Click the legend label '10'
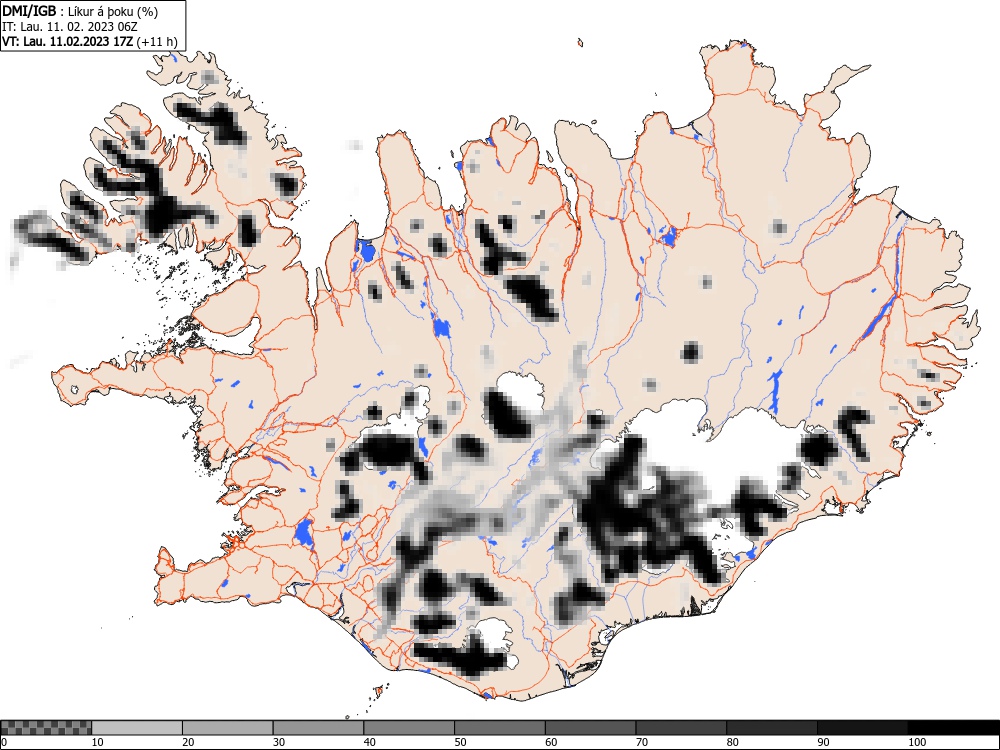This screenshot has height=750, width=1000. (x=98, y=742)
